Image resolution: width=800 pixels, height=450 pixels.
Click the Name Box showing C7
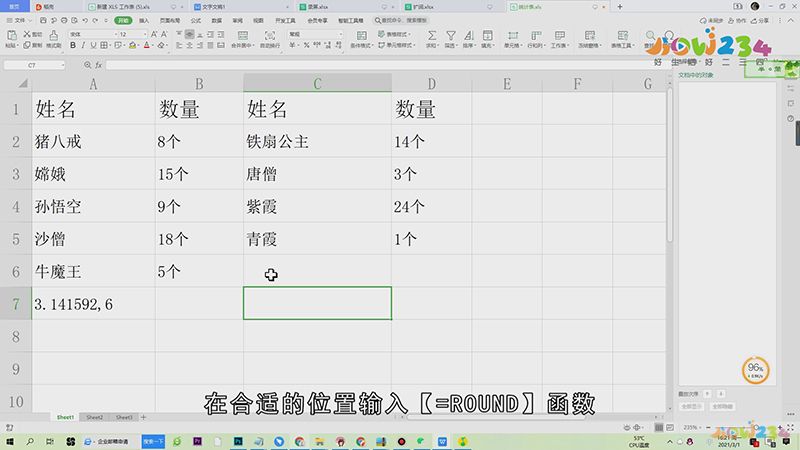click(34, 65)
